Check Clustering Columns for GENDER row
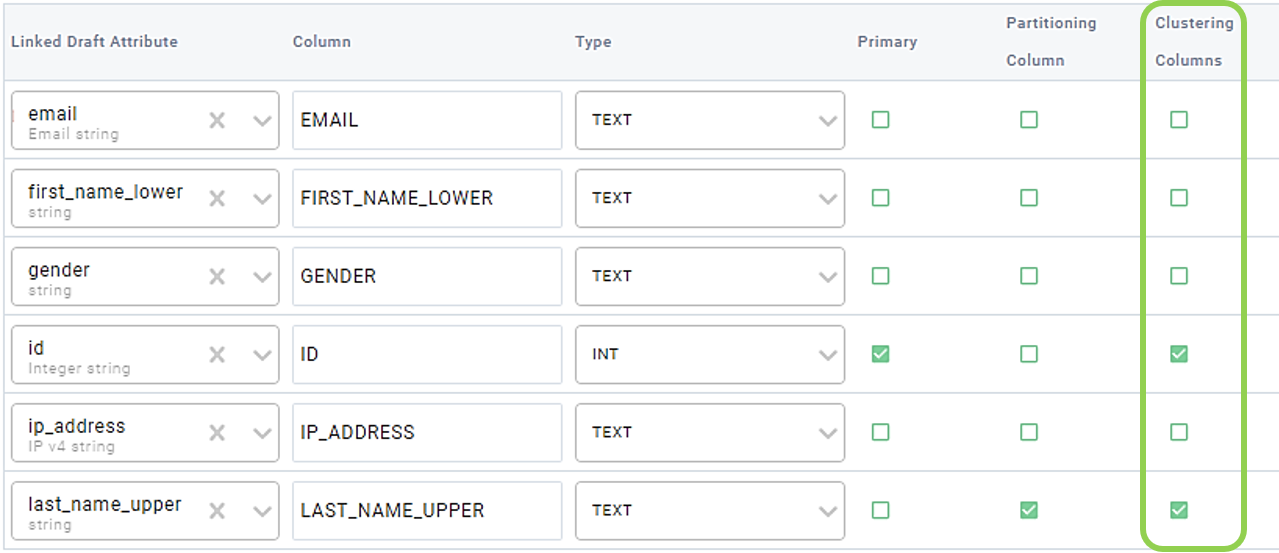 click(1179, 276)
